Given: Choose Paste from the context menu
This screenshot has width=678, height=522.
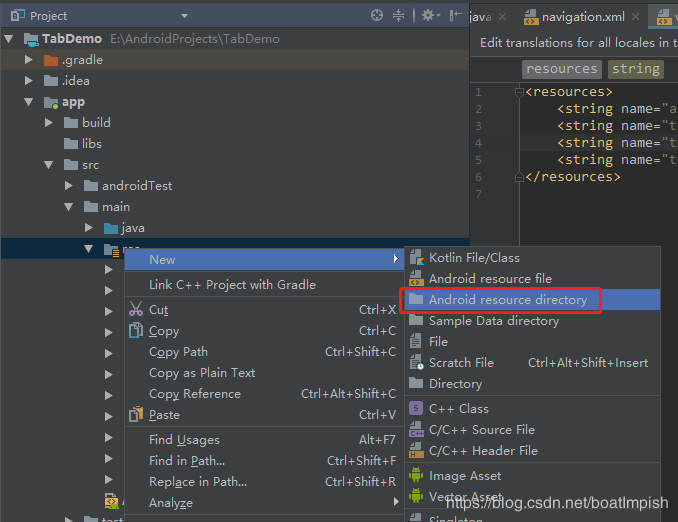Looking at the screenshot, I should tap(264, 415).
